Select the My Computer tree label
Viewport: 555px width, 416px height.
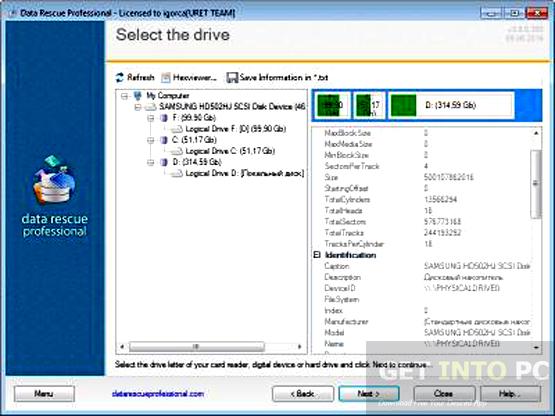168,96
